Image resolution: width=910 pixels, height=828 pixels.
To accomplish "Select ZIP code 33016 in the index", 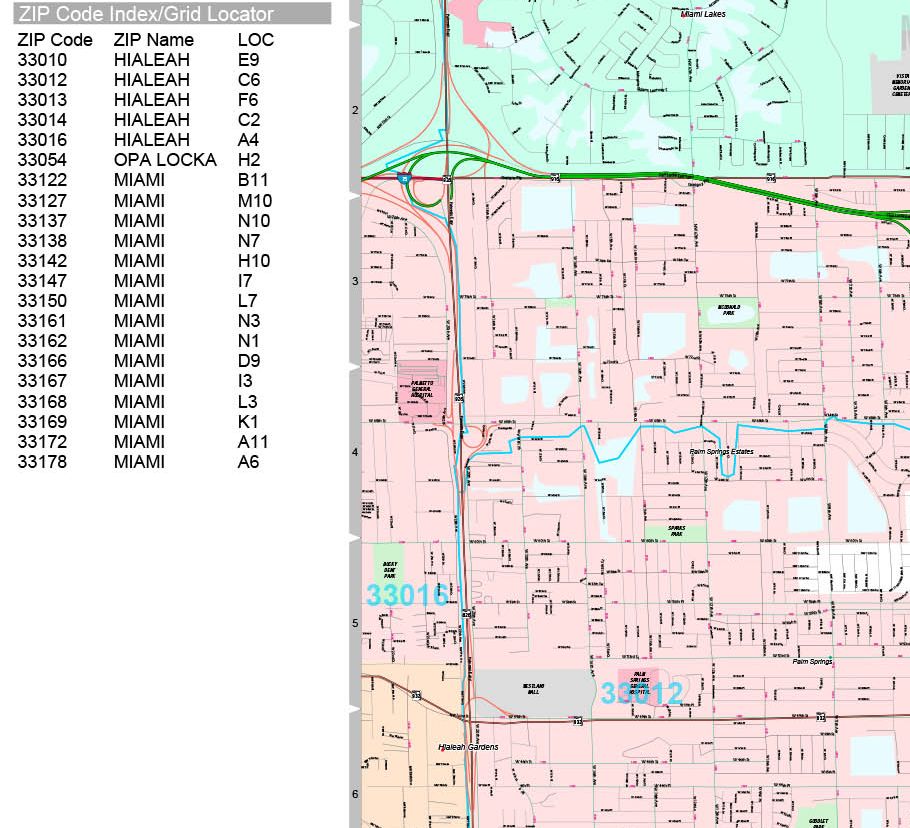I will coord(42,140).
